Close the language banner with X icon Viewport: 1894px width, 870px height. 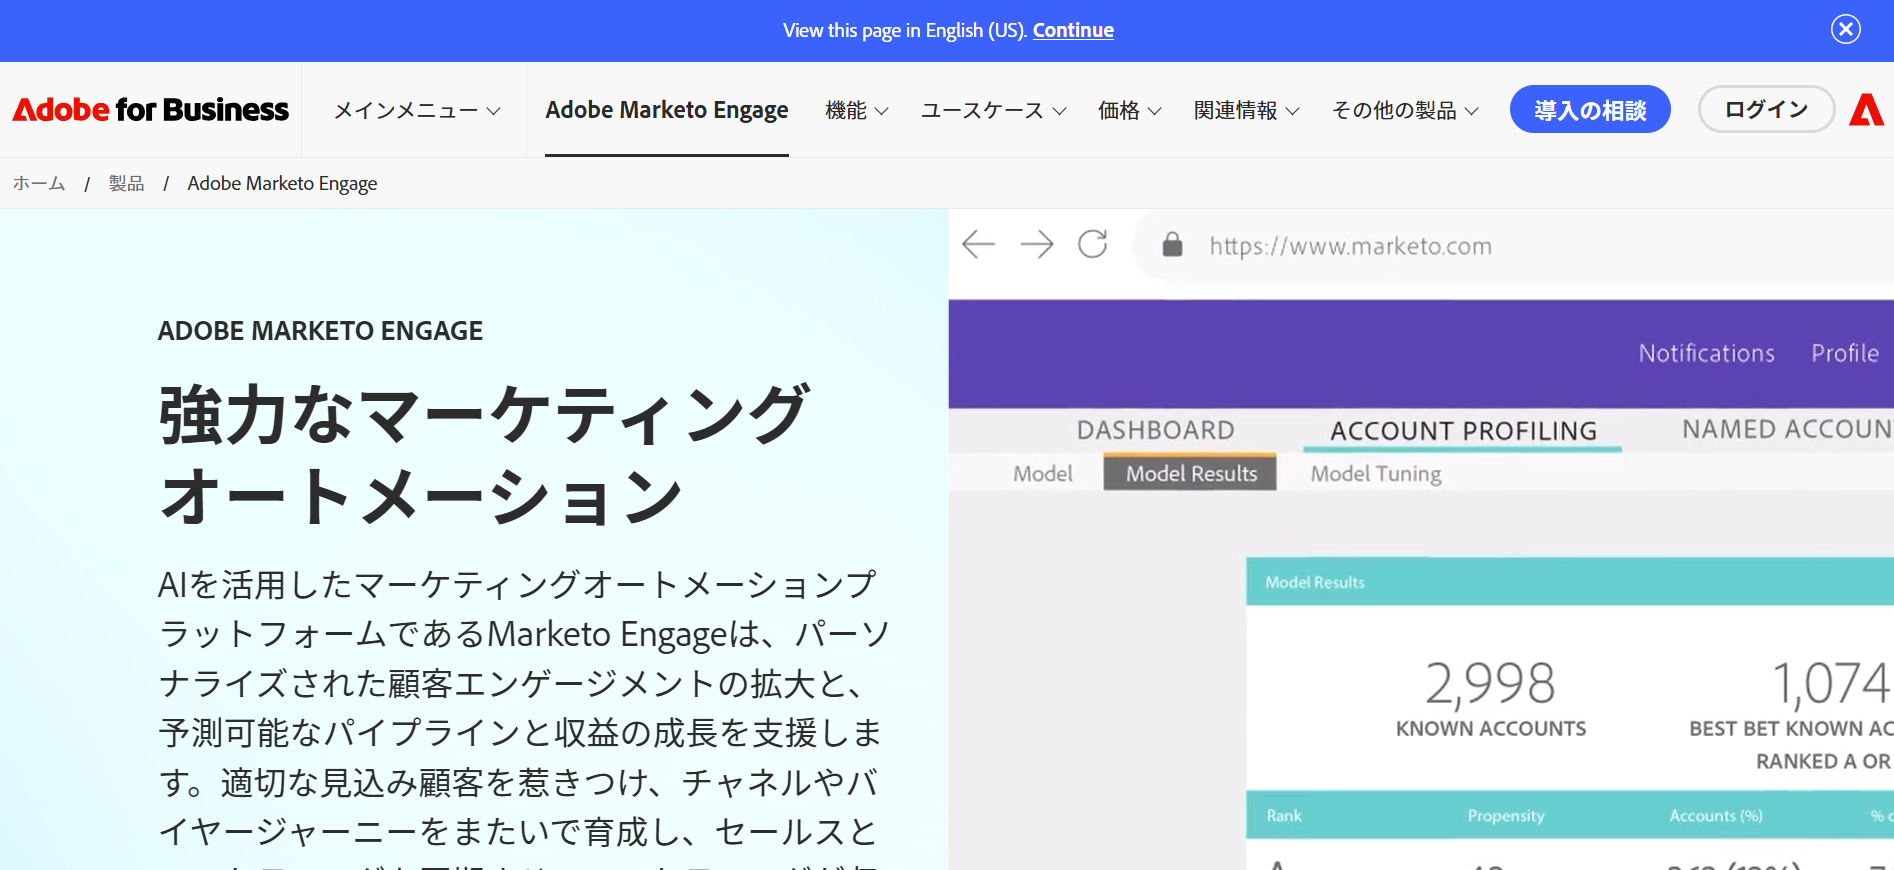click(x=1845, y=29)
